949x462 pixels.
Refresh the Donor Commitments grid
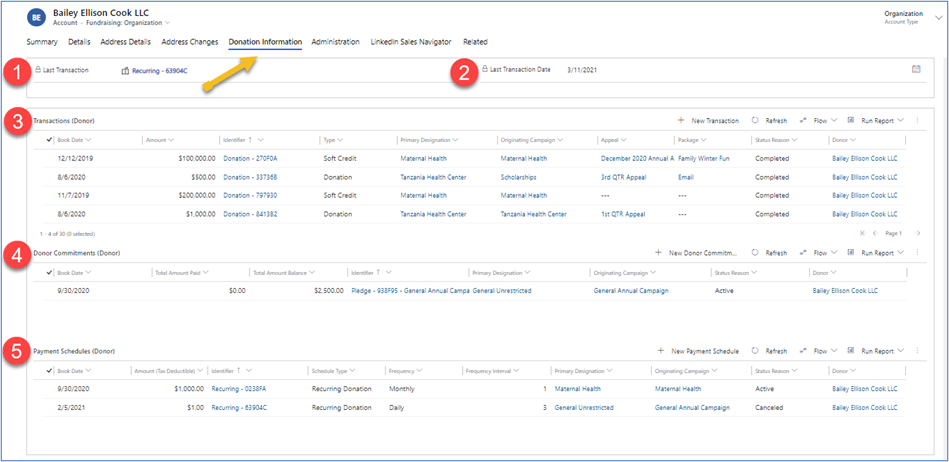coord(755,253)
